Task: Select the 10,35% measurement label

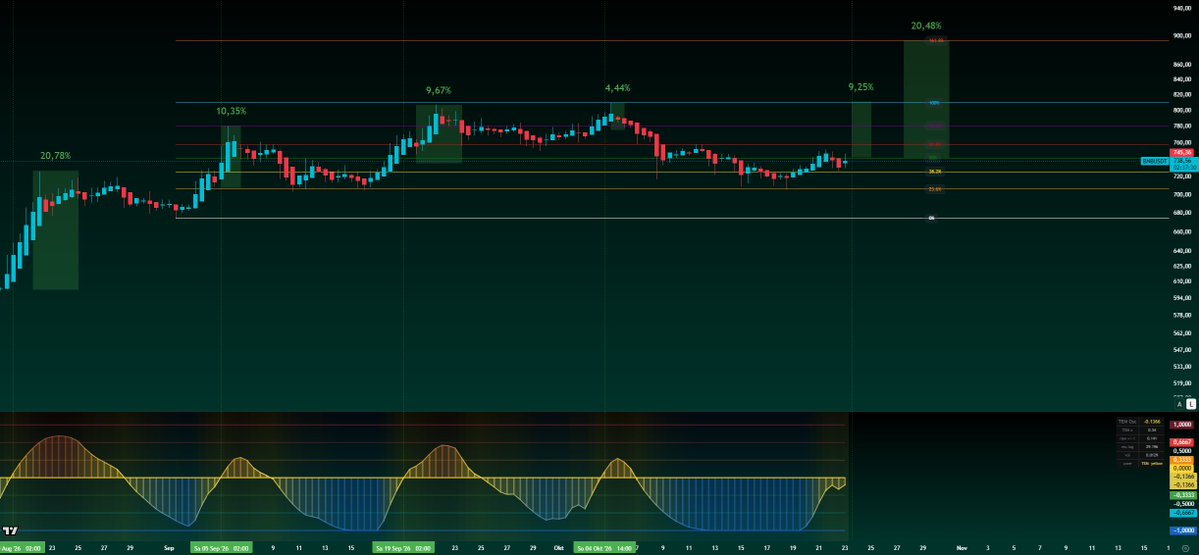Action: pos(231,112)
